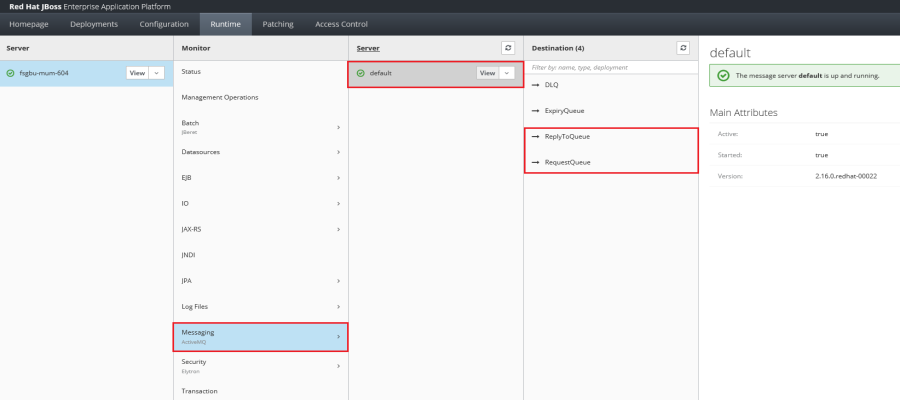The height and width of the screenshot is (400, 900).
Task: Select JPA monitor item
Action: [261, 281]
